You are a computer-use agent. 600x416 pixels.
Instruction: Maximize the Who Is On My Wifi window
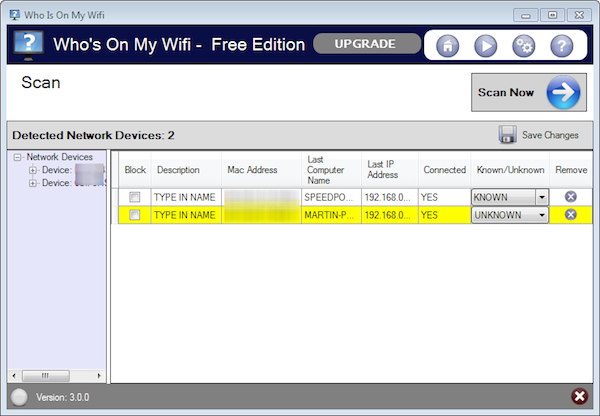[552, 15]
